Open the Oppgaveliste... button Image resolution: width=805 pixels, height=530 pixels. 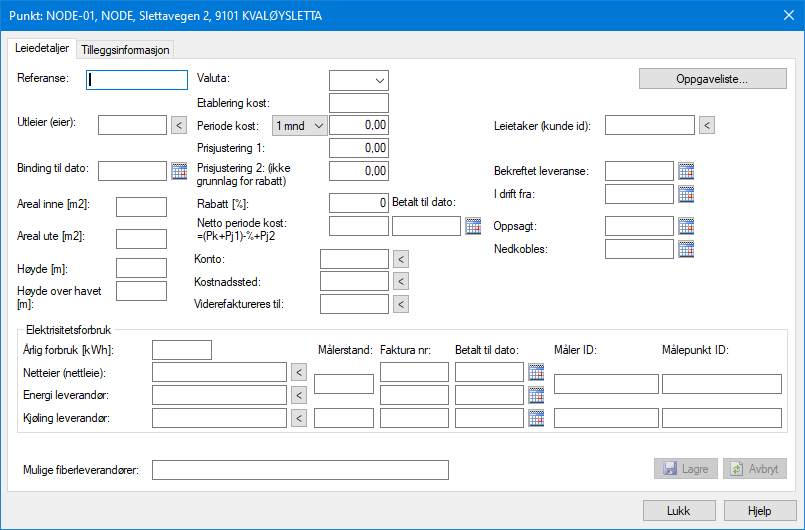coord(713,79)
